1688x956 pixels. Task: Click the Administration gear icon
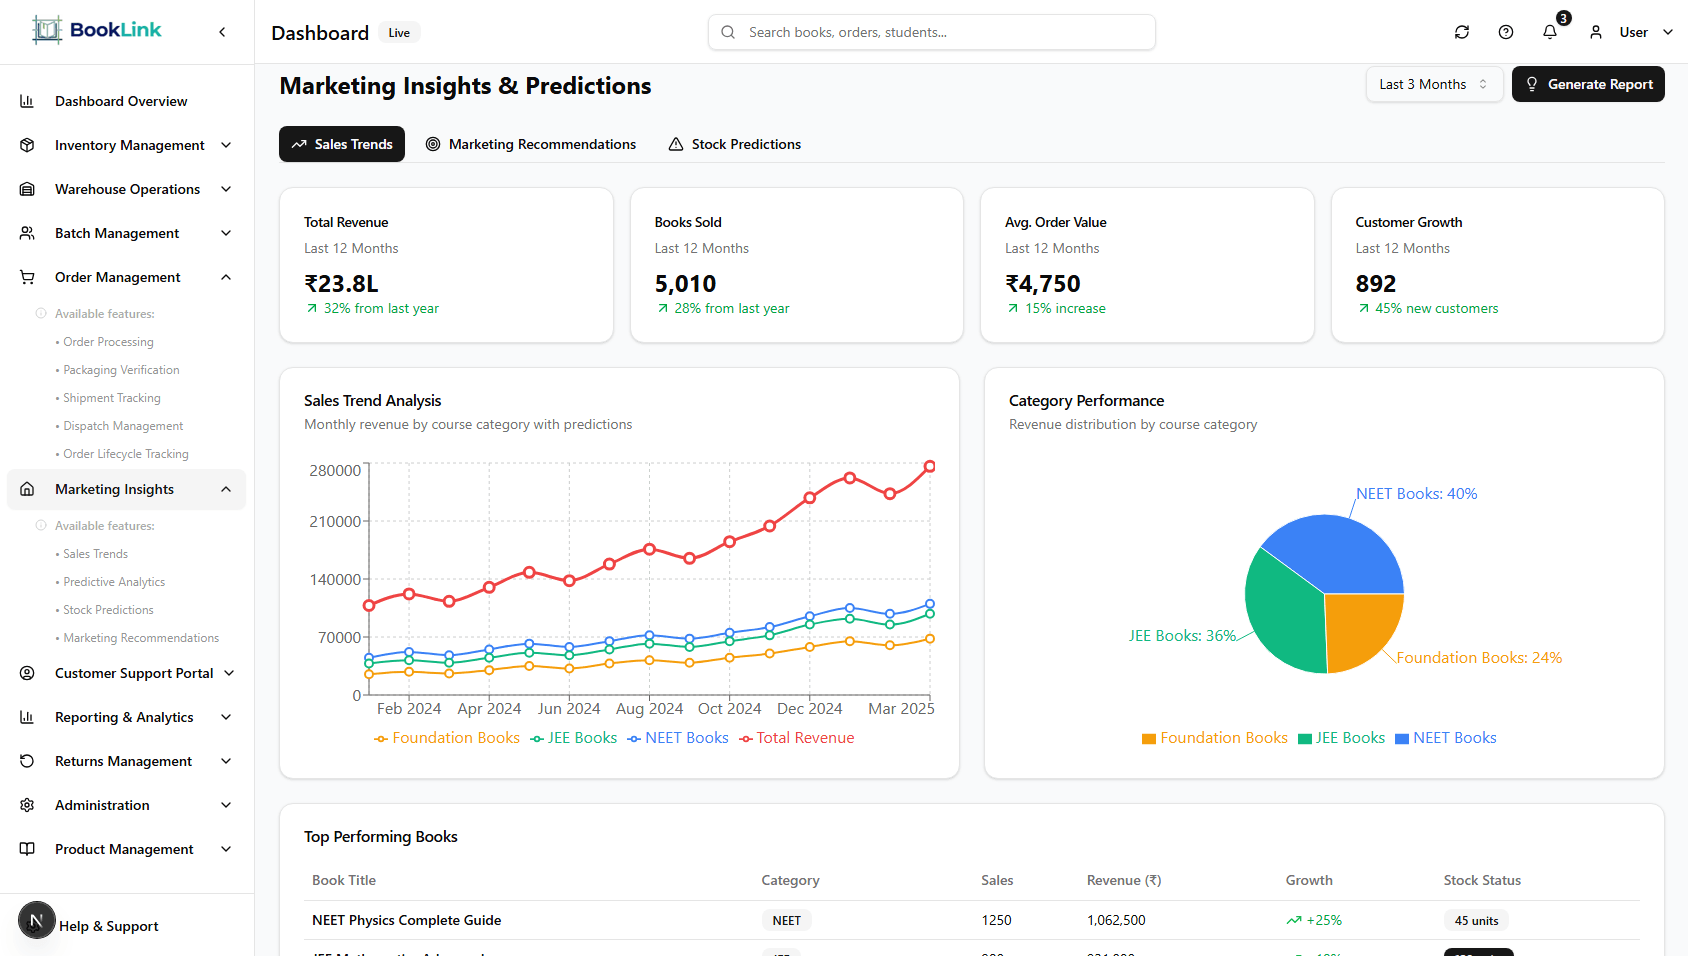[27, 805]
